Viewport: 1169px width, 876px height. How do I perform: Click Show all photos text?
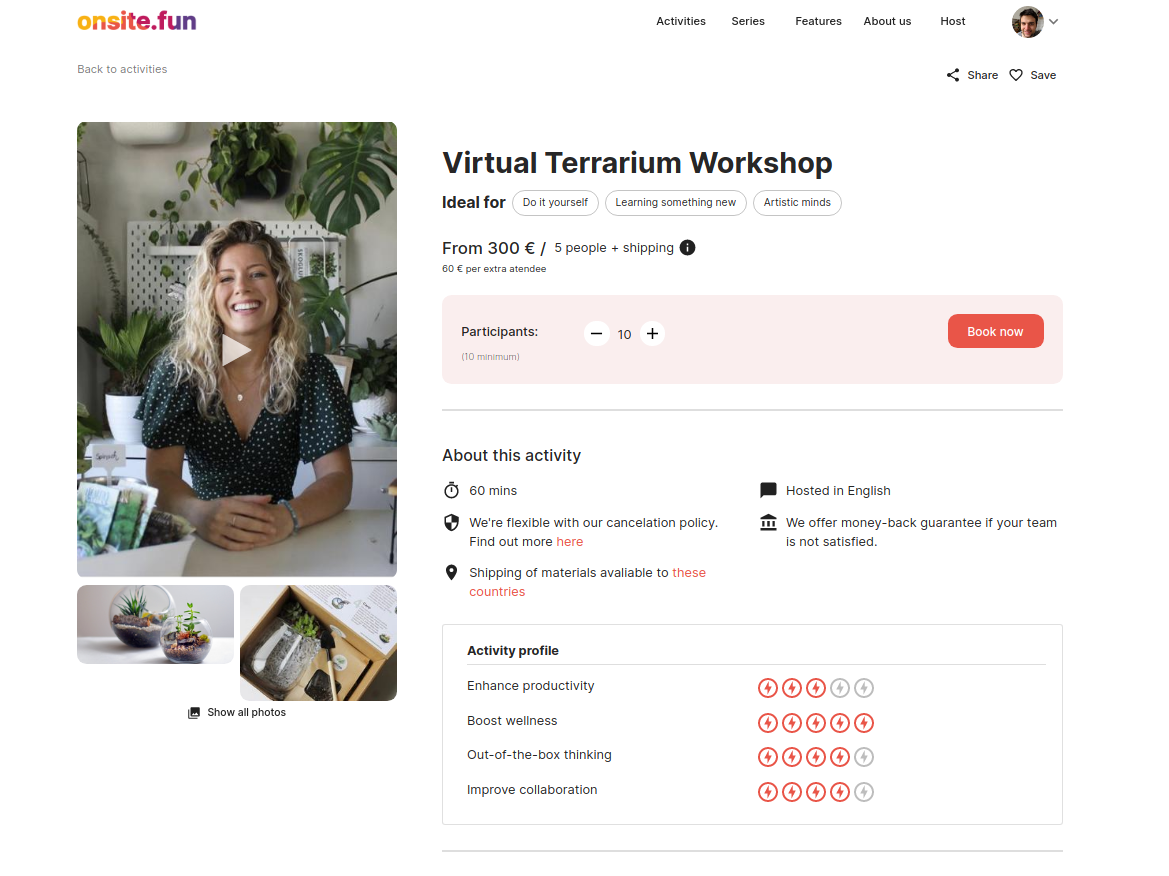point(247,712)
